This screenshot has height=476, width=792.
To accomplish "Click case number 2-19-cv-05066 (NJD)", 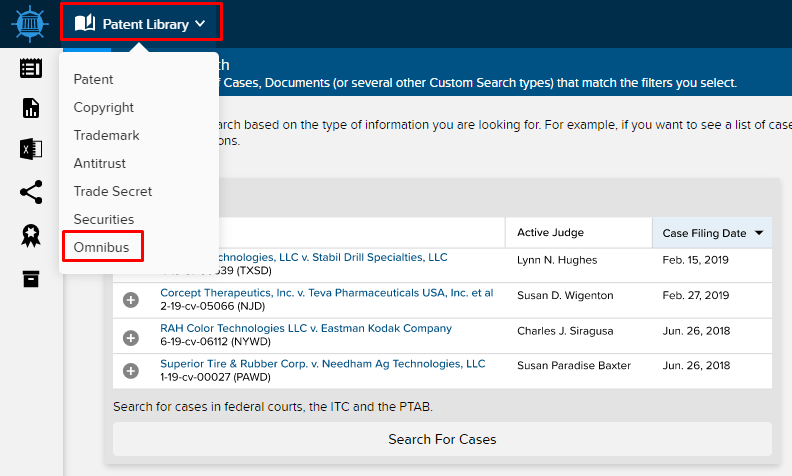I will point(213,306).
